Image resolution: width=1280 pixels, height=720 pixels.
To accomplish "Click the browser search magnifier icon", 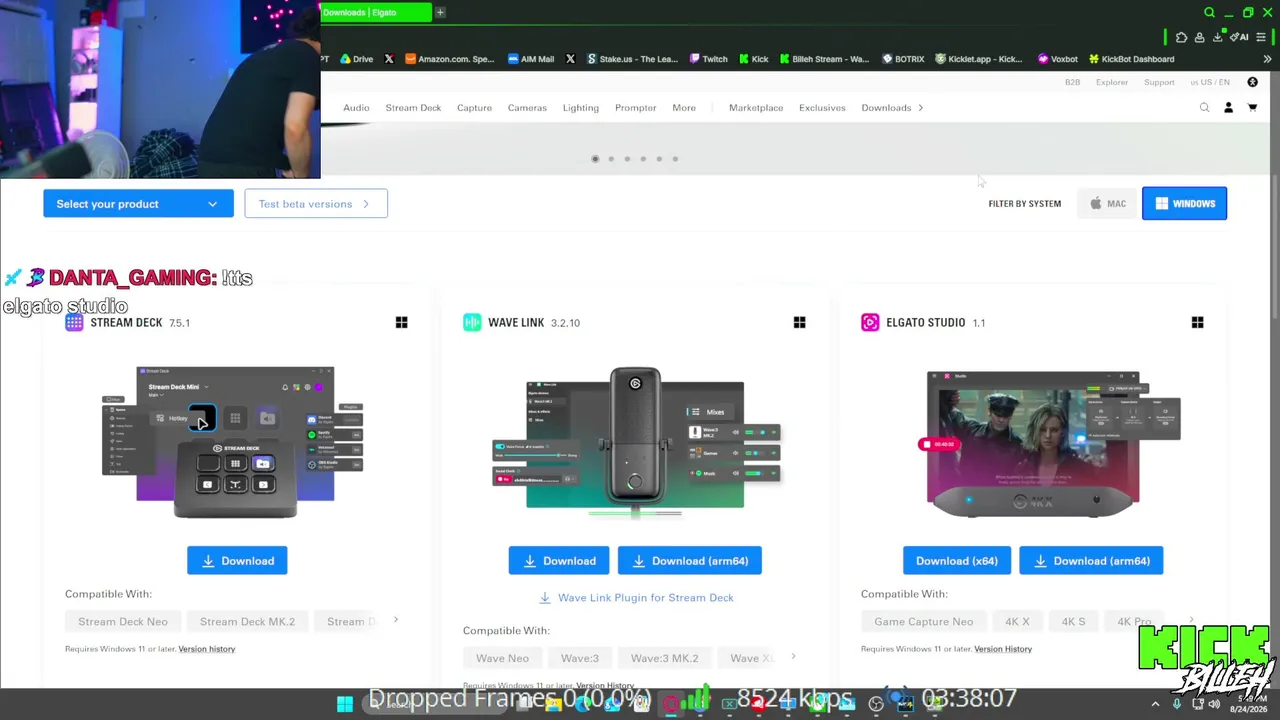I will tap(1209, 13).
